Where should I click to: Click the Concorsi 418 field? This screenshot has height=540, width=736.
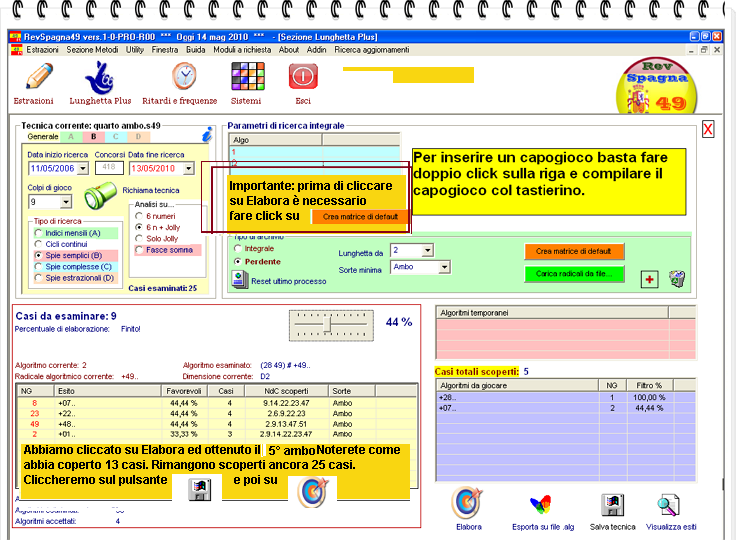click(109, 168)
